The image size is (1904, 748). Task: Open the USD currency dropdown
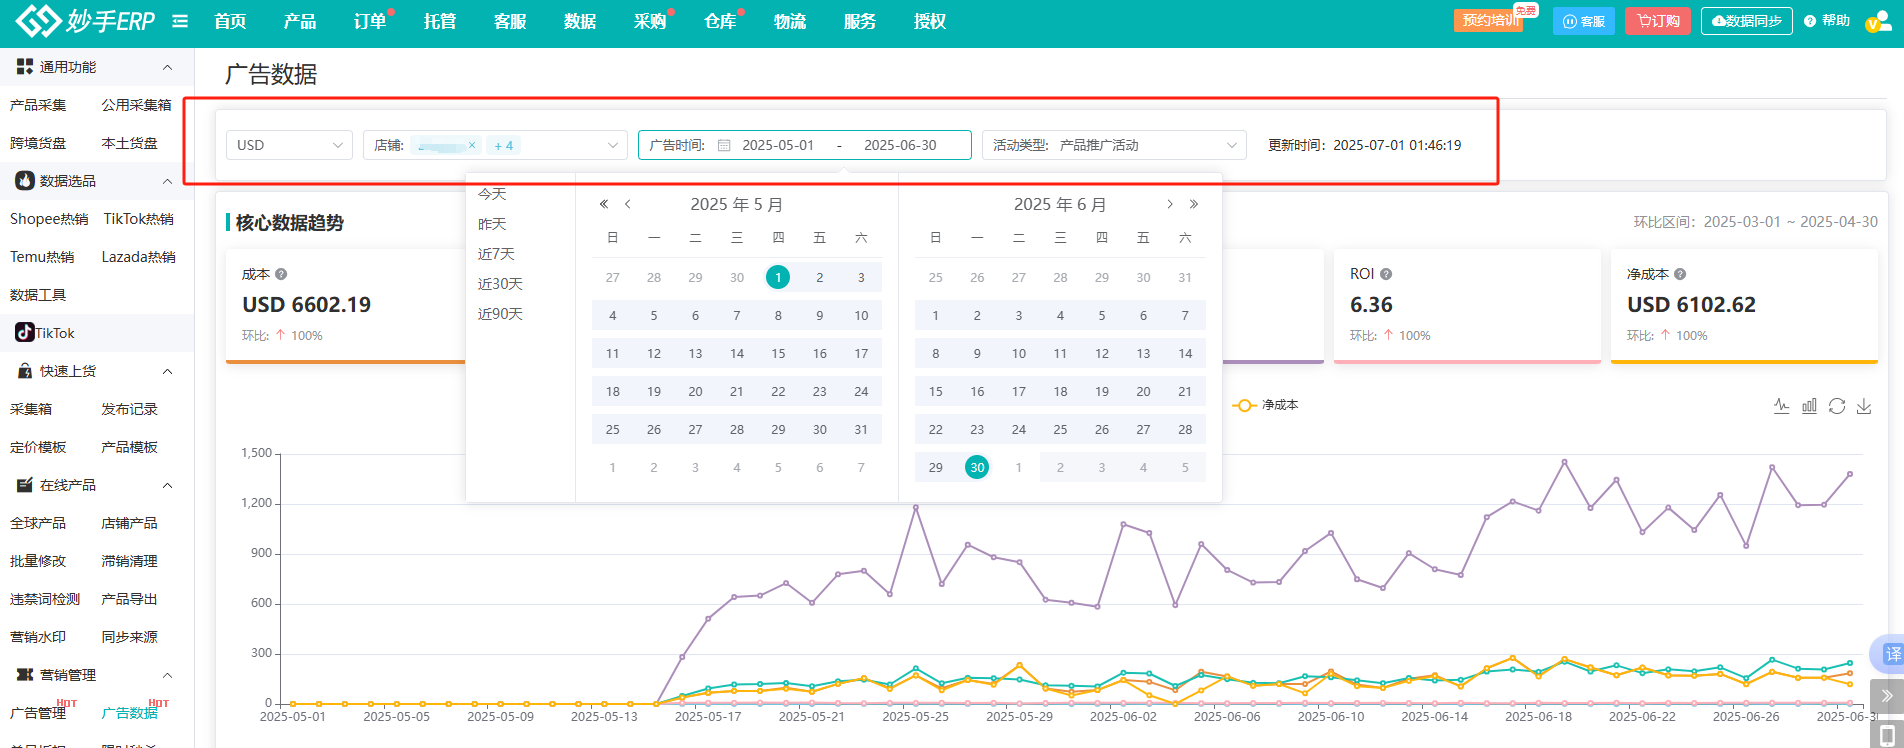coord(289,145)
